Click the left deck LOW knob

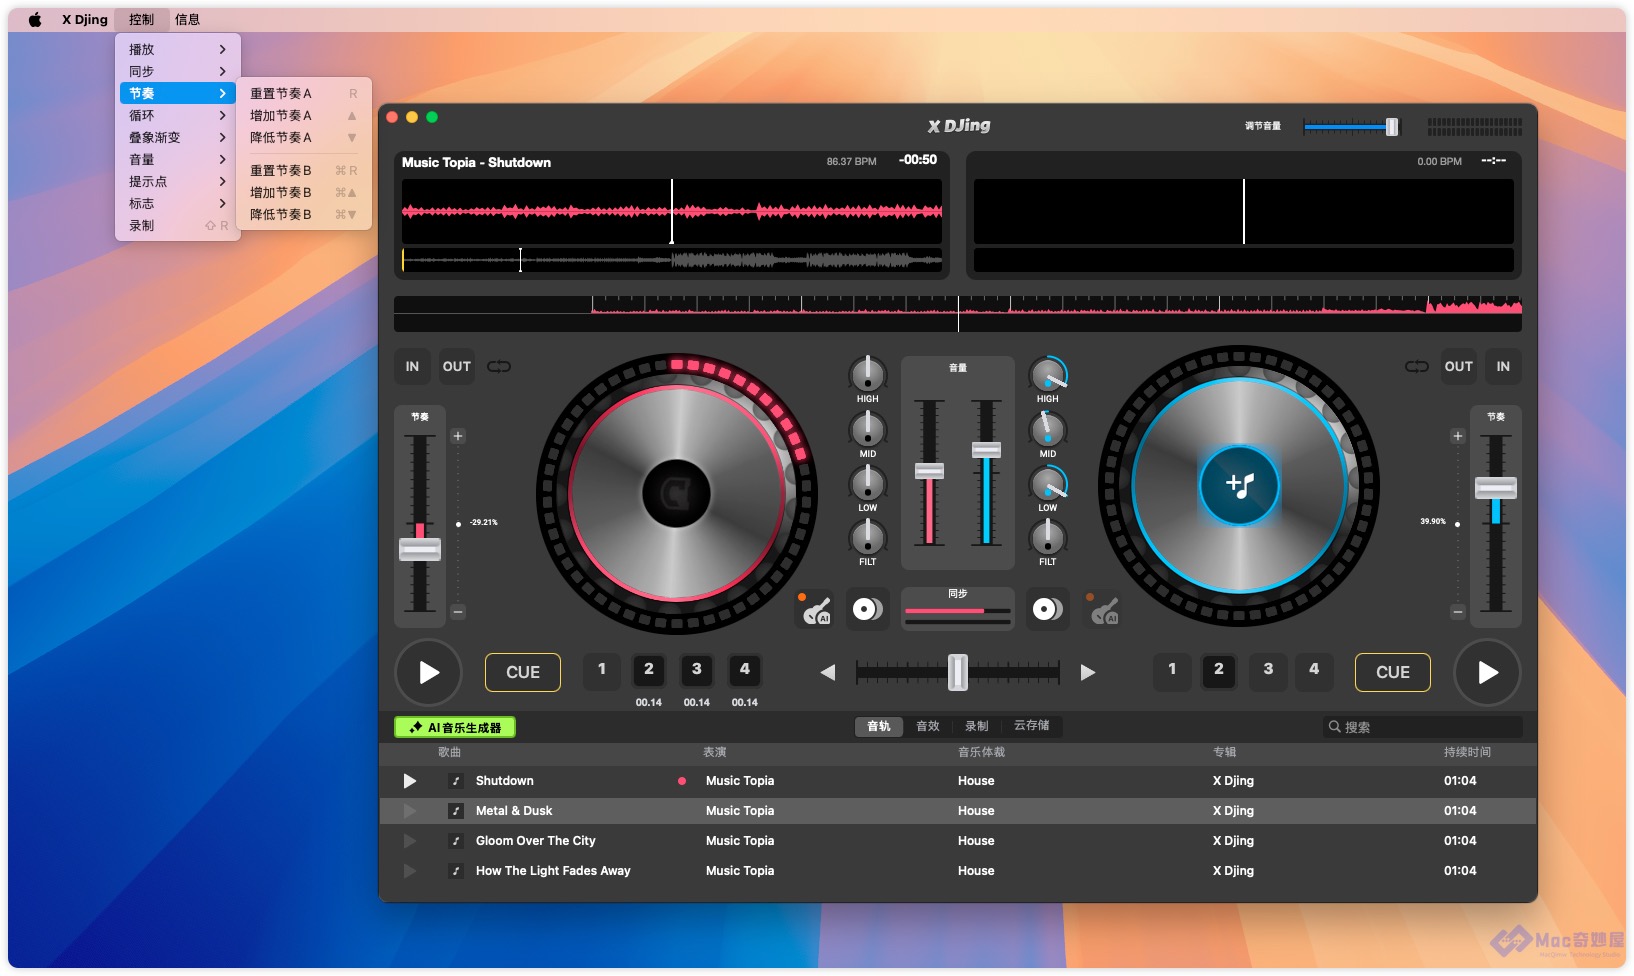coord(867,483)
